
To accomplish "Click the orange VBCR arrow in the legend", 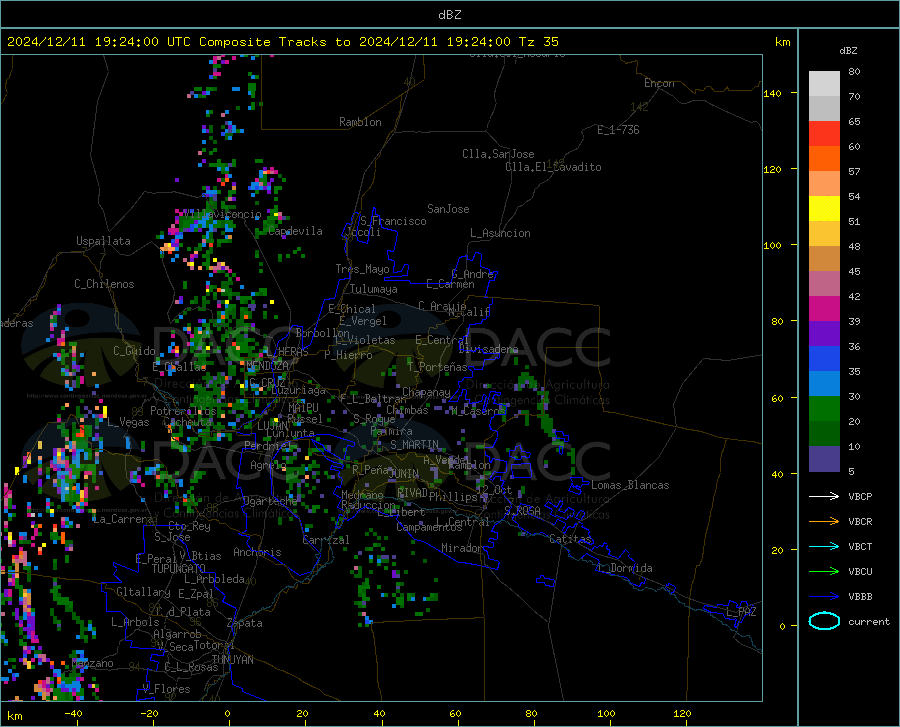I will tap(824, 521).
